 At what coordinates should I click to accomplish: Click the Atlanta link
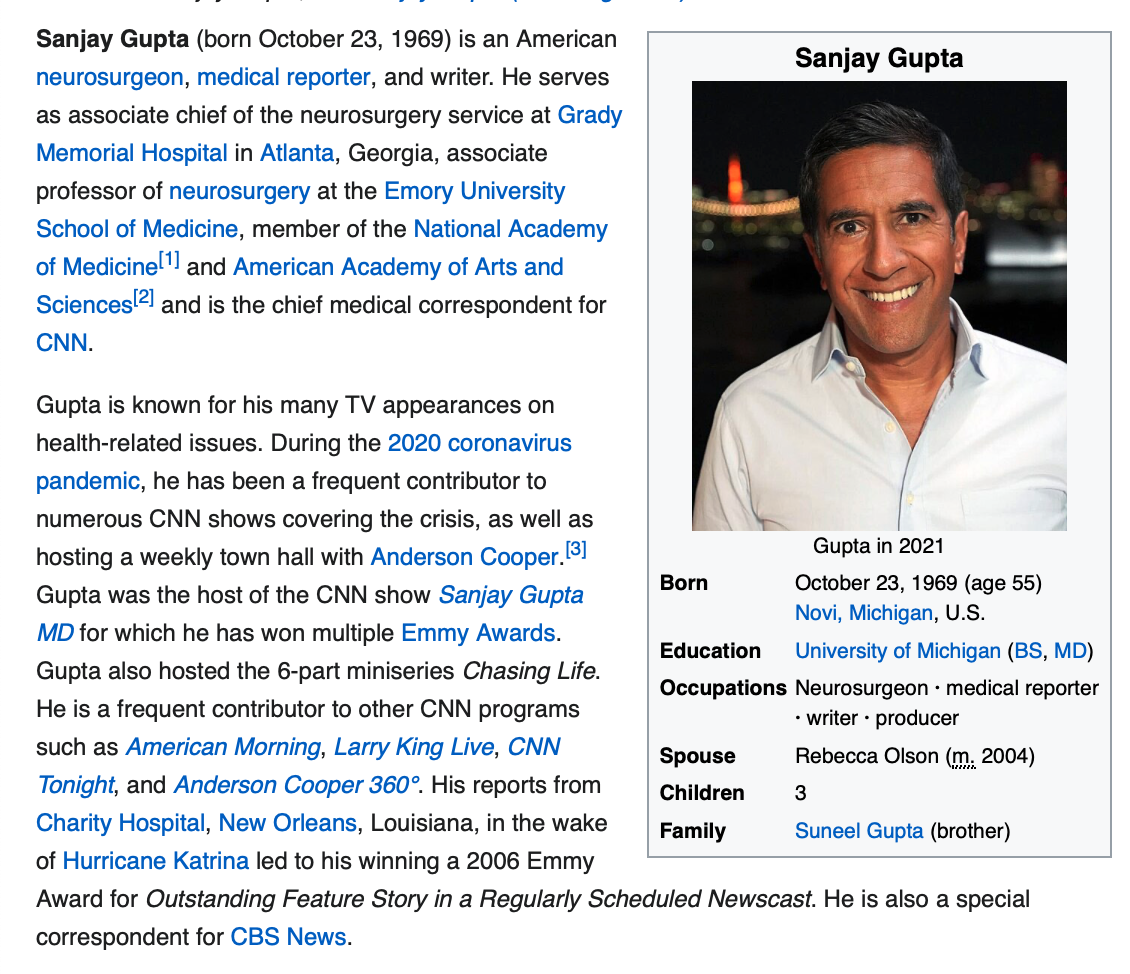pos(297,153)
